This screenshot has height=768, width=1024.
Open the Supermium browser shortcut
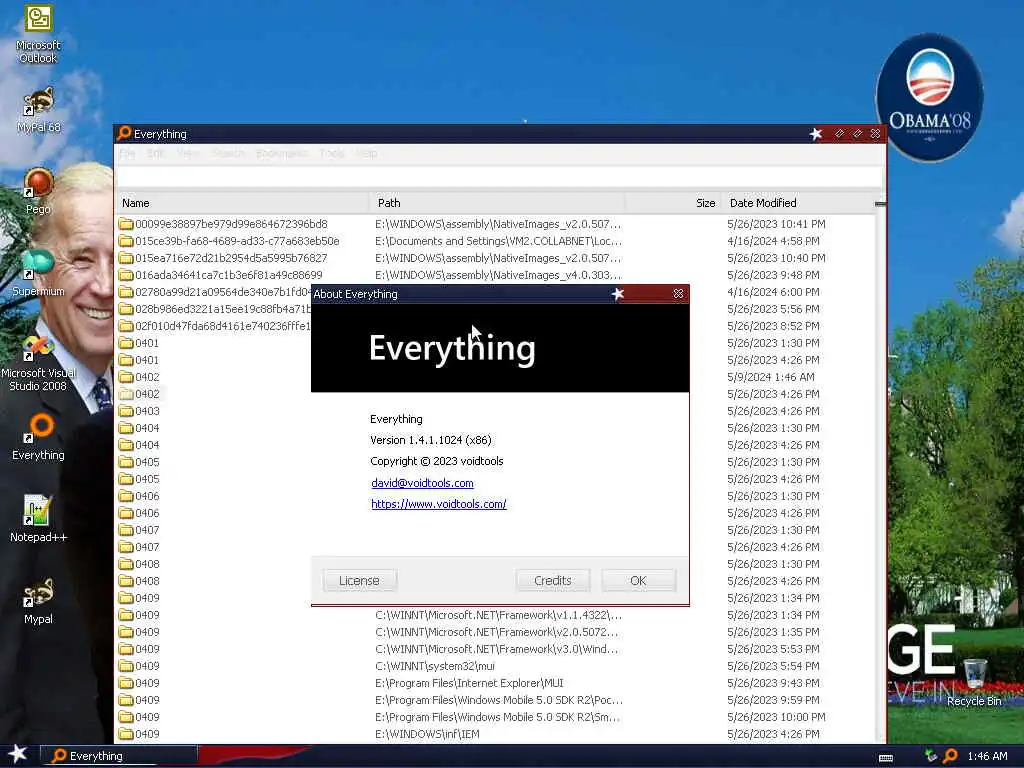[38, 273]
